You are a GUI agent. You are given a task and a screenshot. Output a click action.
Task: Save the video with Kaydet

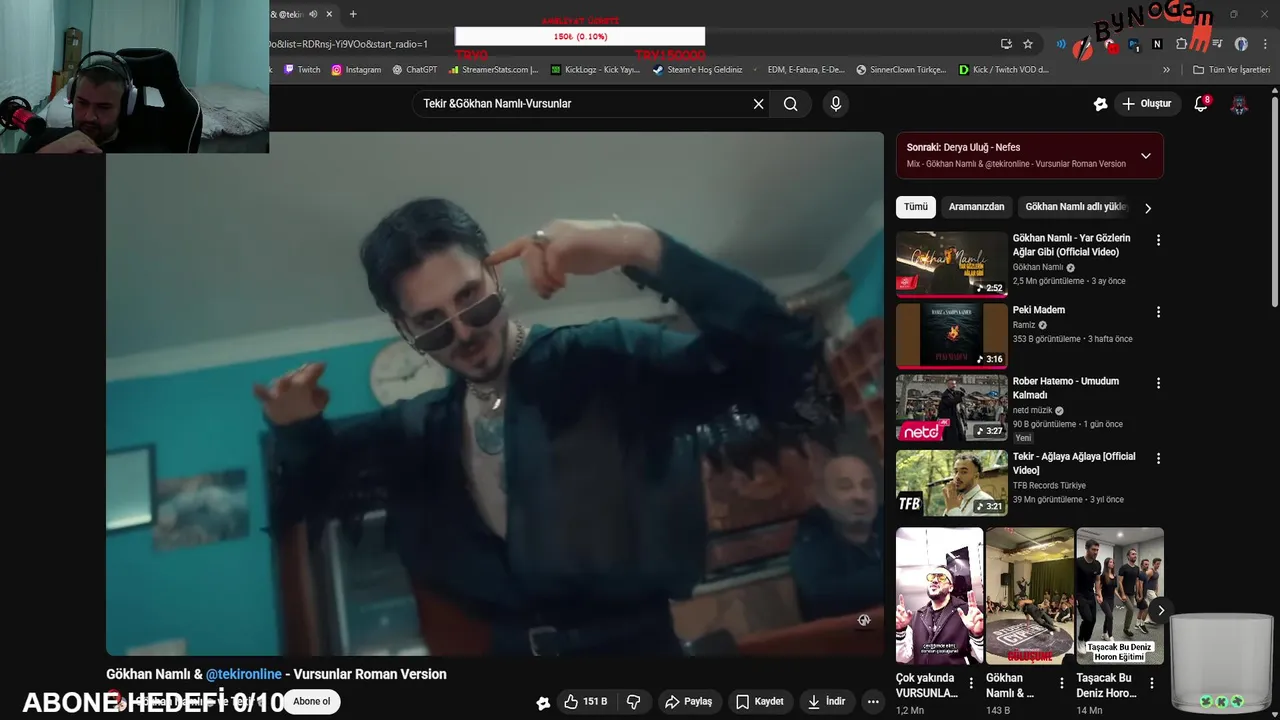(x=760, y=702)
